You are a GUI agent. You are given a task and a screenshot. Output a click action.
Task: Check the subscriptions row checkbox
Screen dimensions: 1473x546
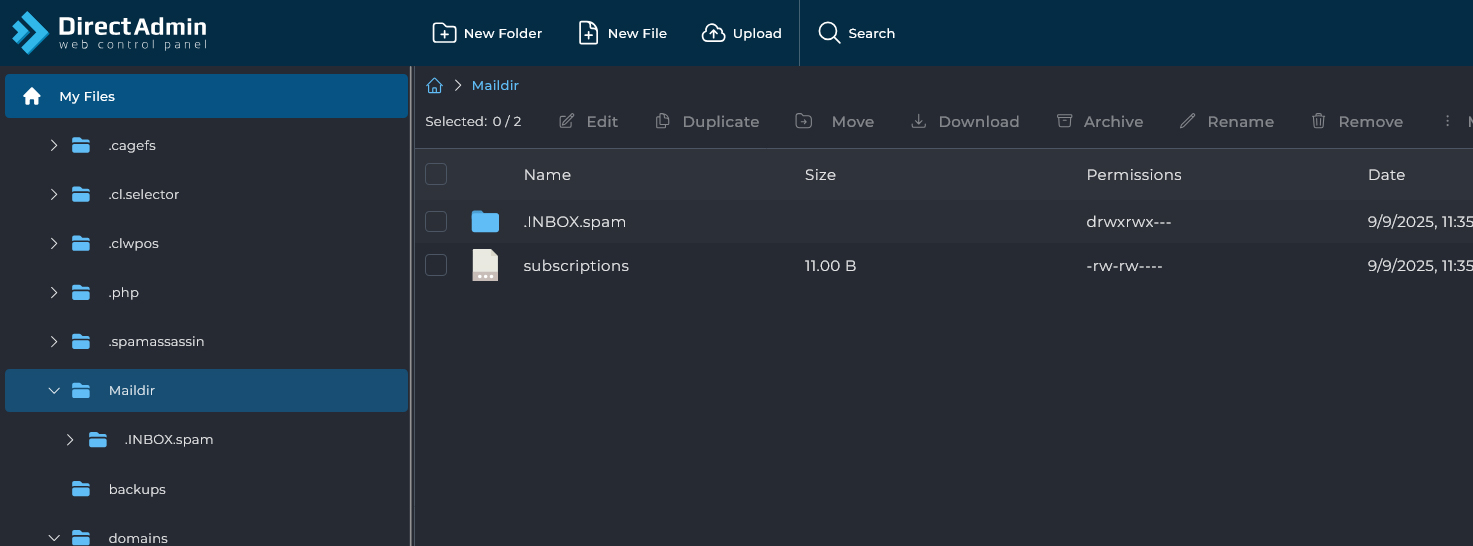pyautogui.click(x=436, y=265)
